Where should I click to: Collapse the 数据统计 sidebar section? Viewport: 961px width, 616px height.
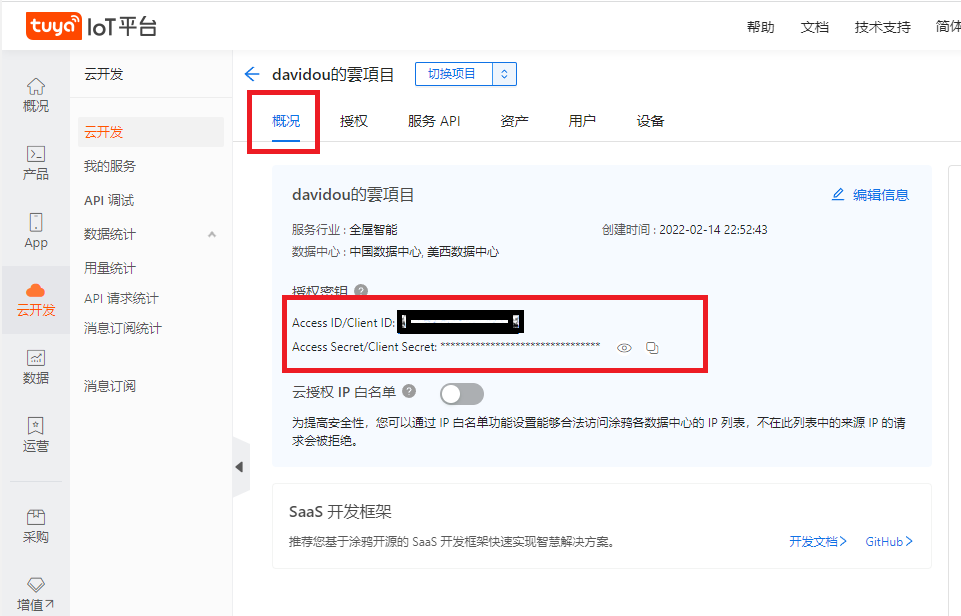pyautogui.click(x=211, y=234)
